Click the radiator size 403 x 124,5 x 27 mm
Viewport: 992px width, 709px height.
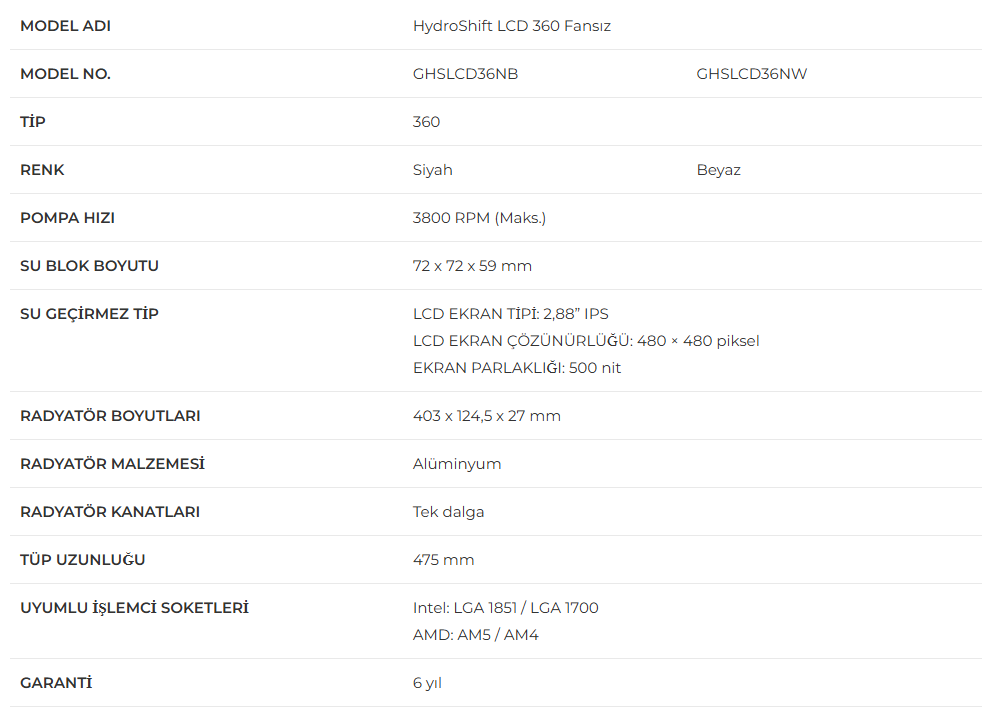(486, 416)
